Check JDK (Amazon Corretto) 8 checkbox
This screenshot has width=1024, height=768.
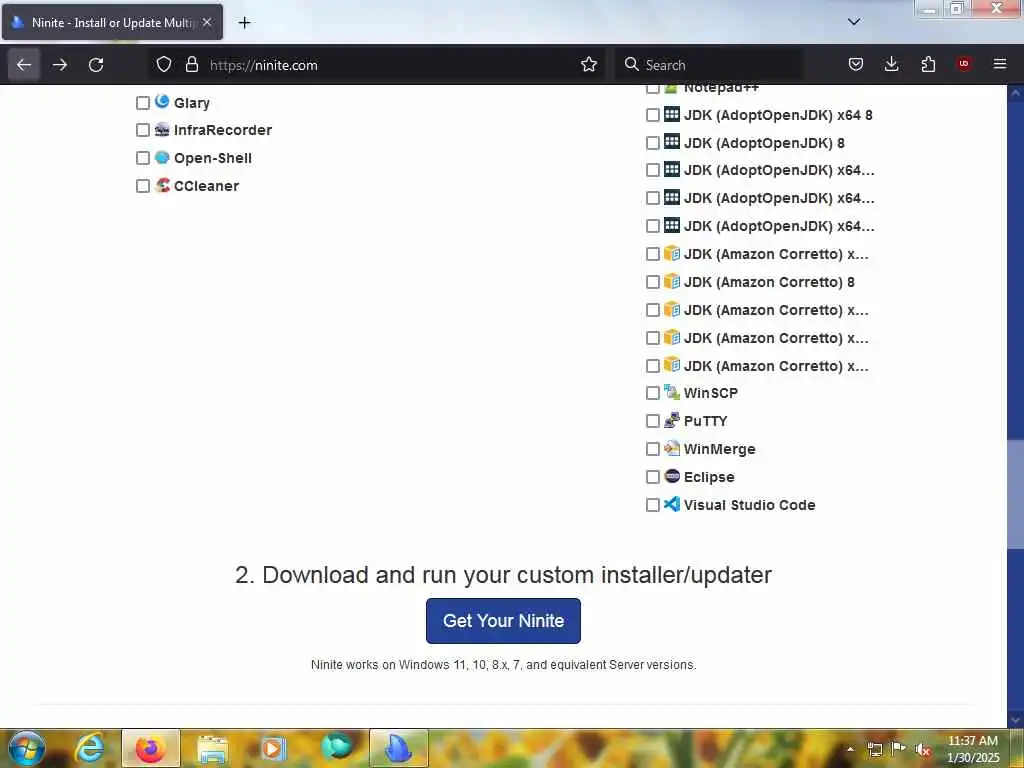(x=652, y=282)
